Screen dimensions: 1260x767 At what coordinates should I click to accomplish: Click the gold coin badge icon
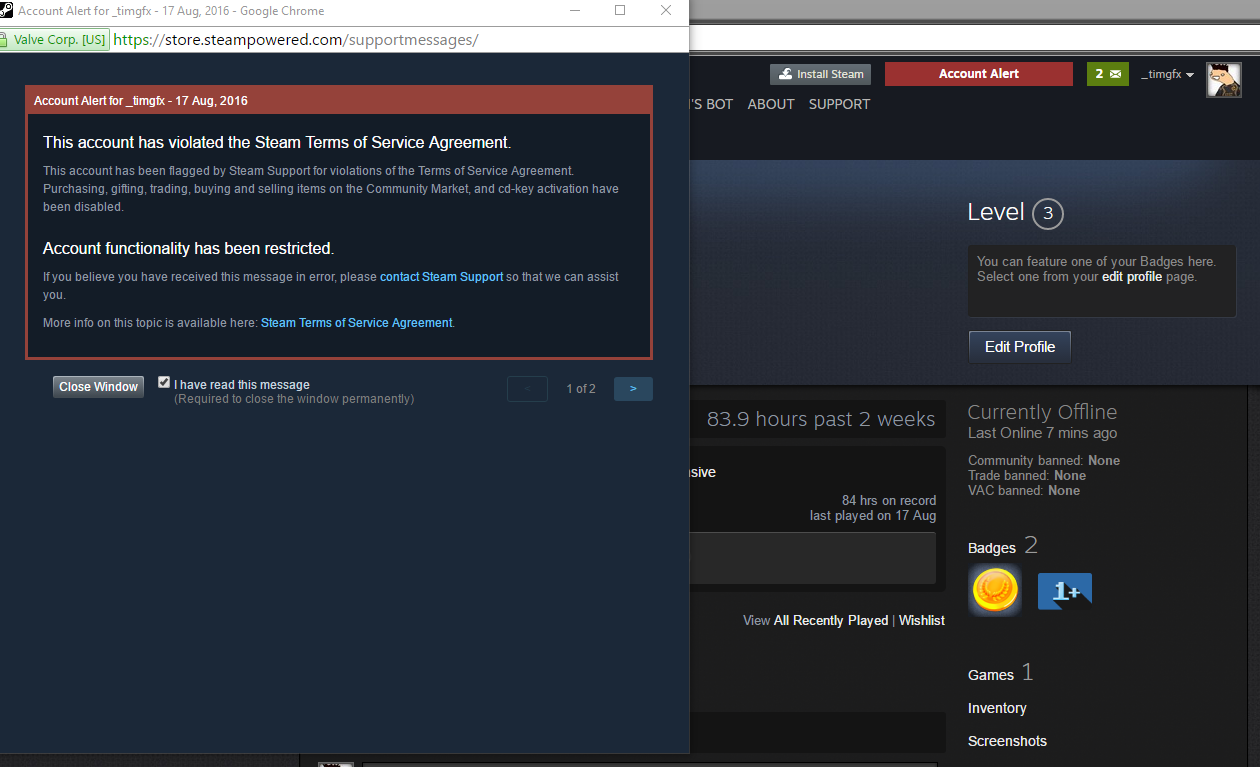click(x=994, y=590)
